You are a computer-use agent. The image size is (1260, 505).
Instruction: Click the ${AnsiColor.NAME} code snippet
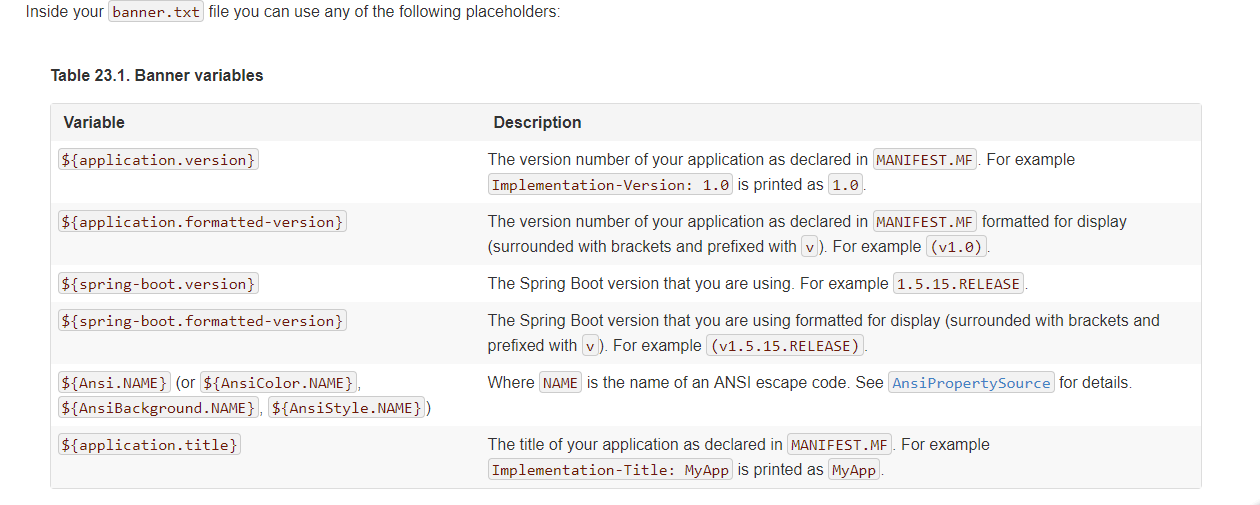[279, 383]
